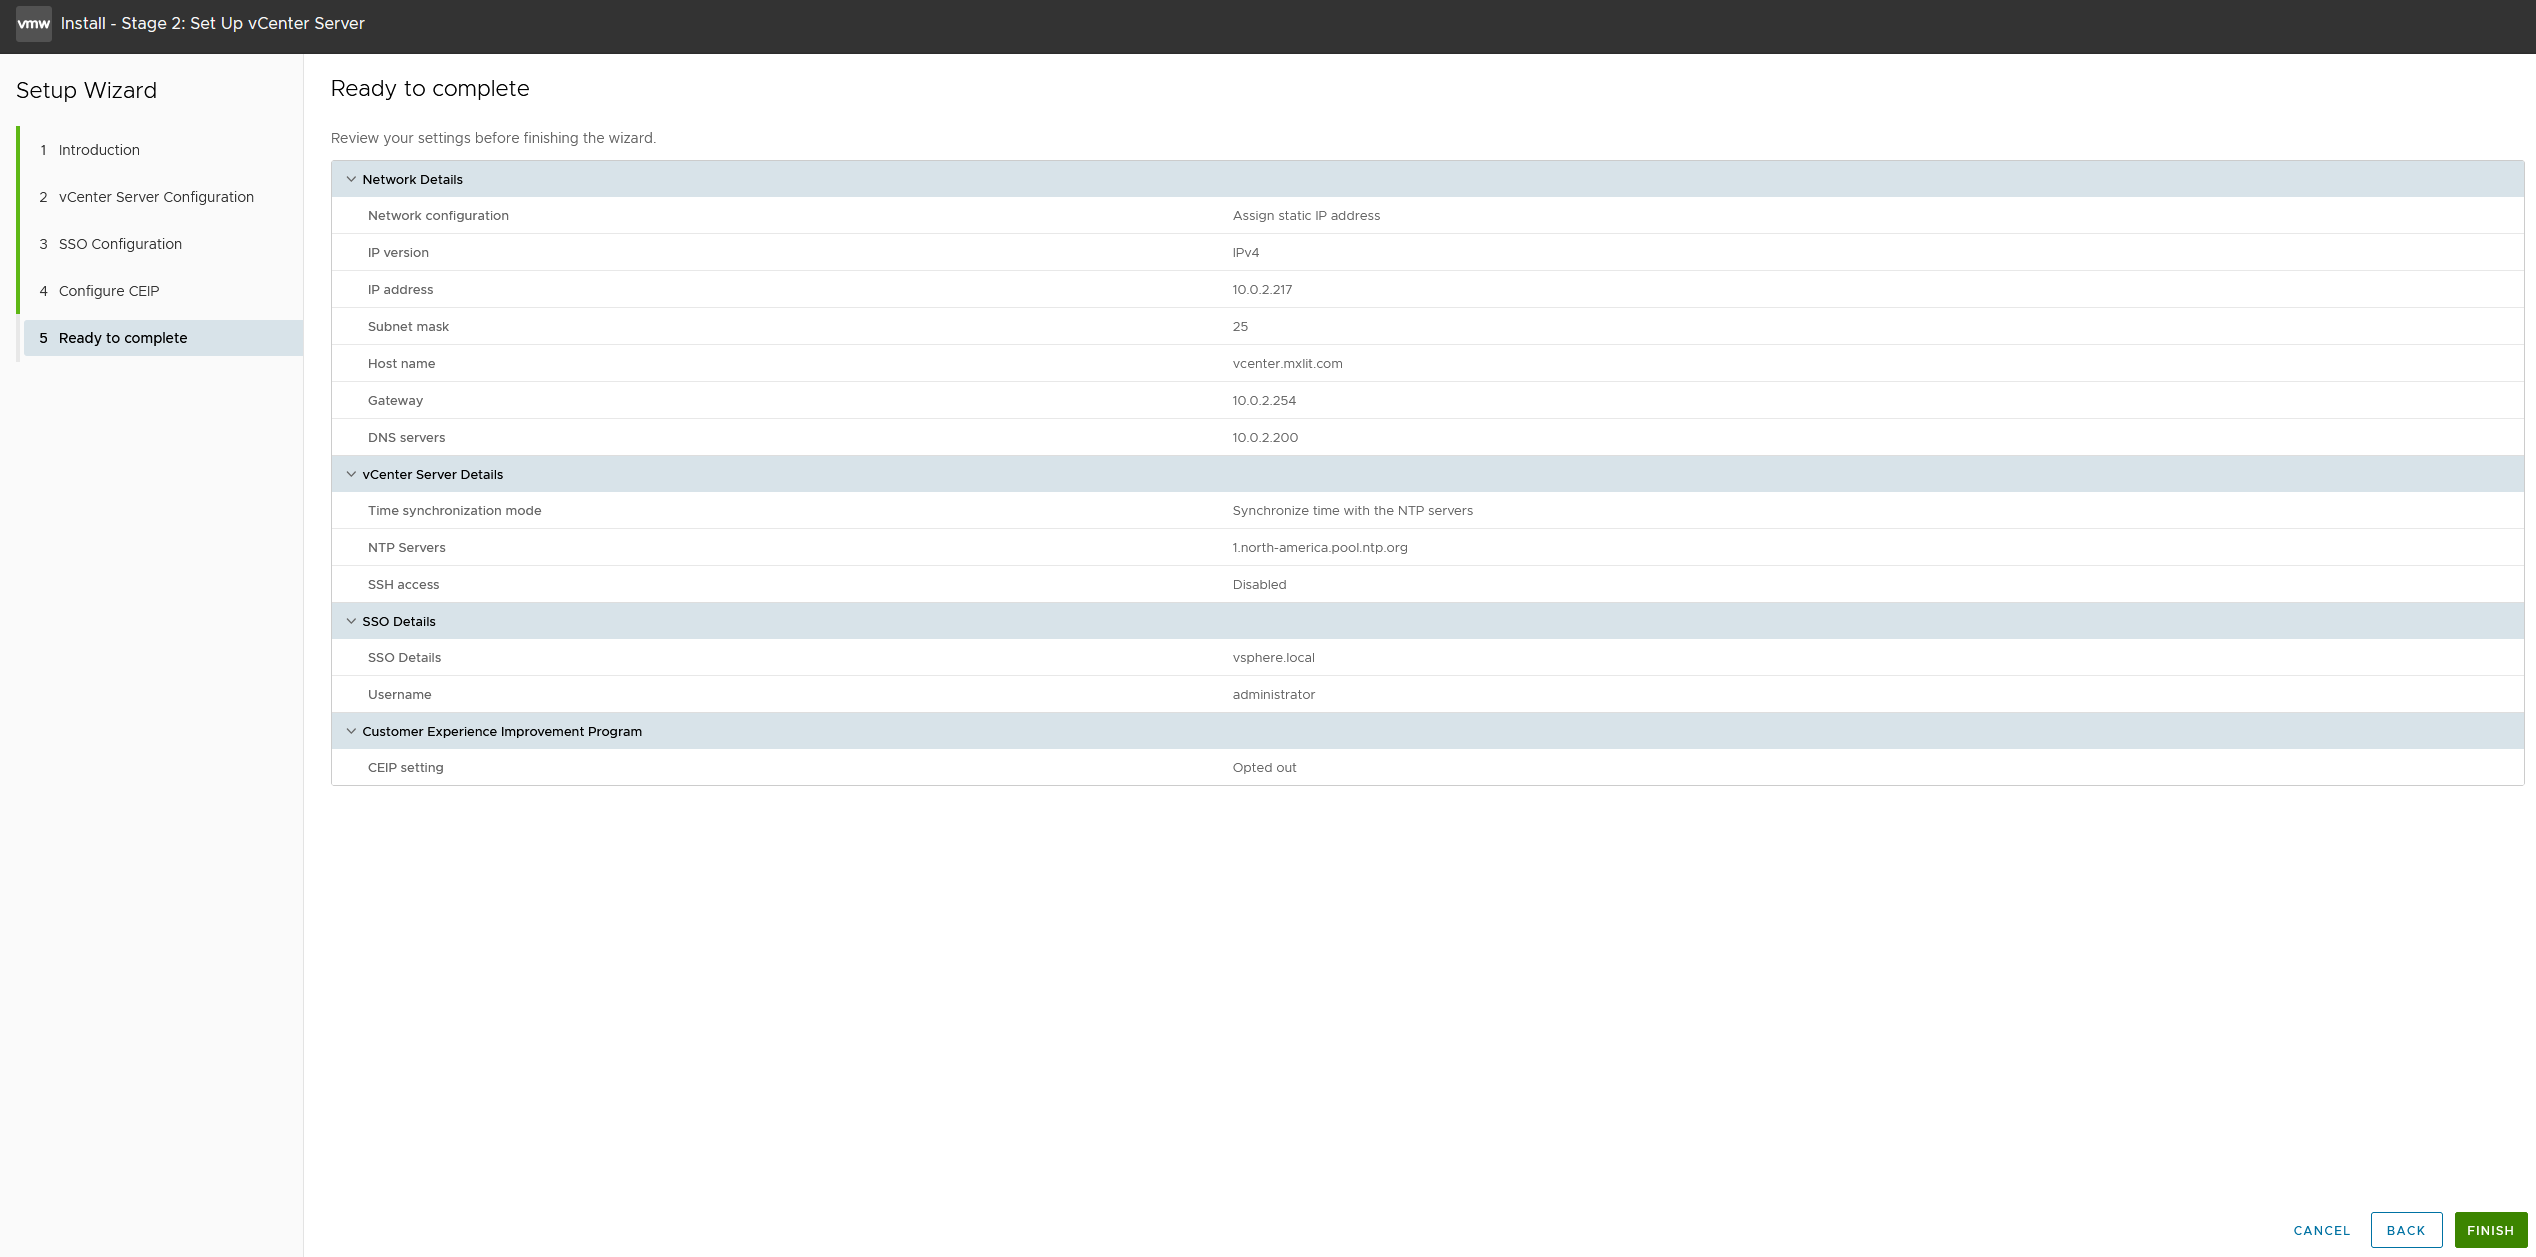Screen dimensions: 2536x1257
Task: Open vCenter Server Configuration step
Action: (x=156, y=197)
